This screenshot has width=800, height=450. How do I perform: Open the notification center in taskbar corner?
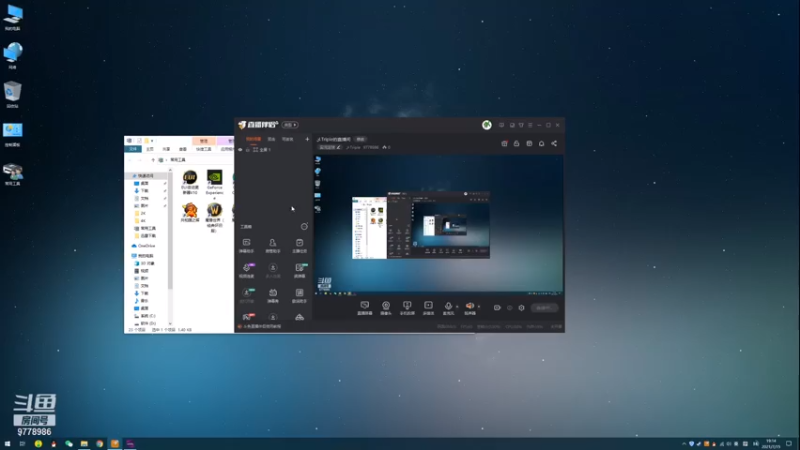[789, 444]
